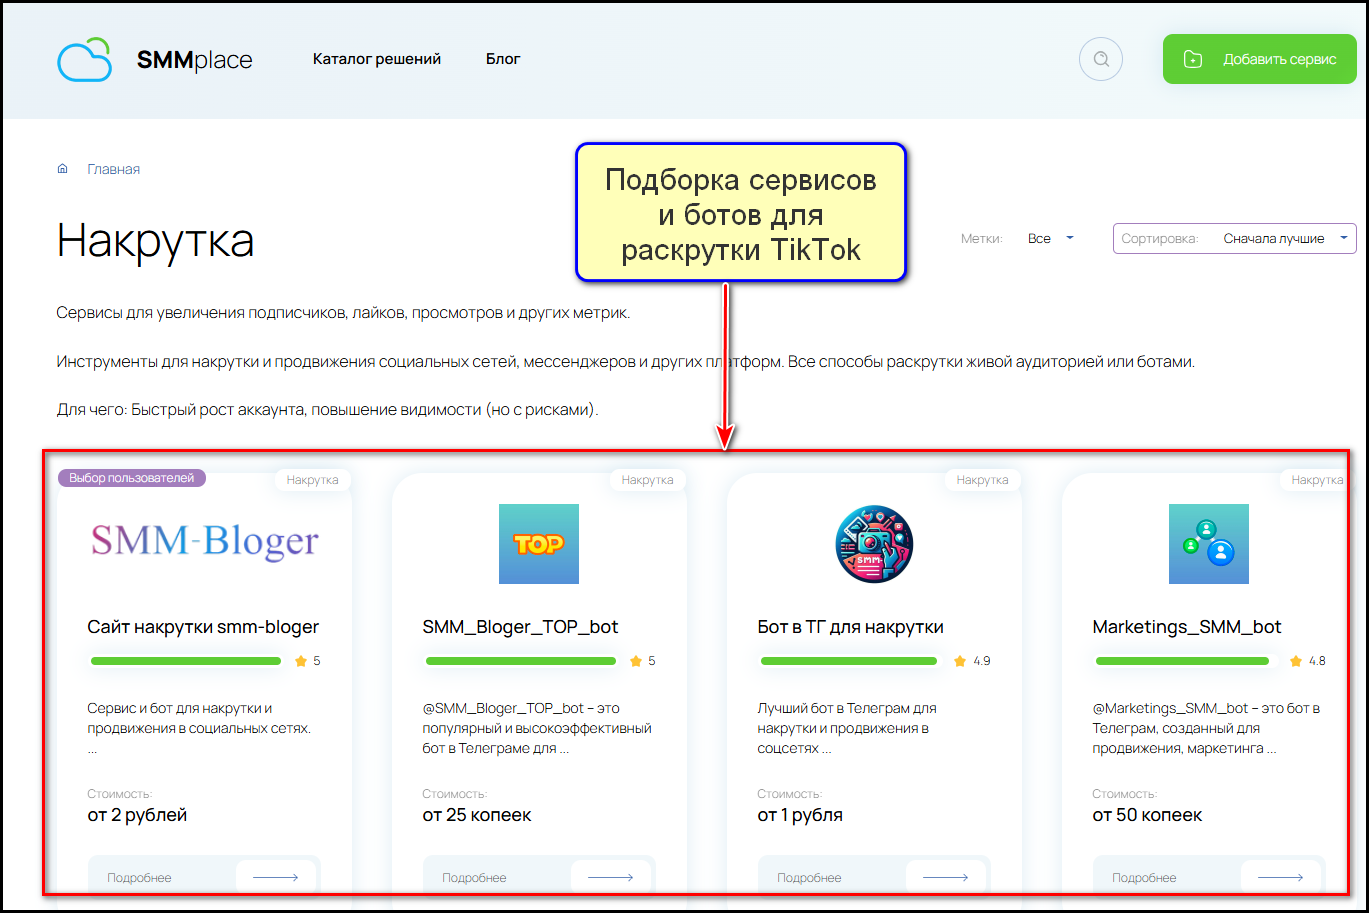
Task: Open the search magnifier icon
Action: [x=1101, y=59]
